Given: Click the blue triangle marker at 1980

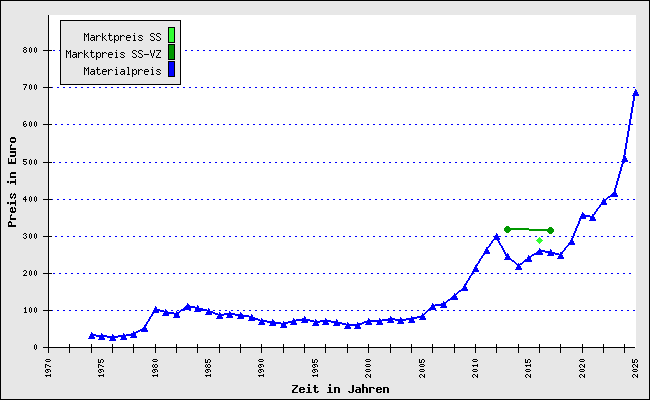Looking at the screenshot, I should click(155, 310).
